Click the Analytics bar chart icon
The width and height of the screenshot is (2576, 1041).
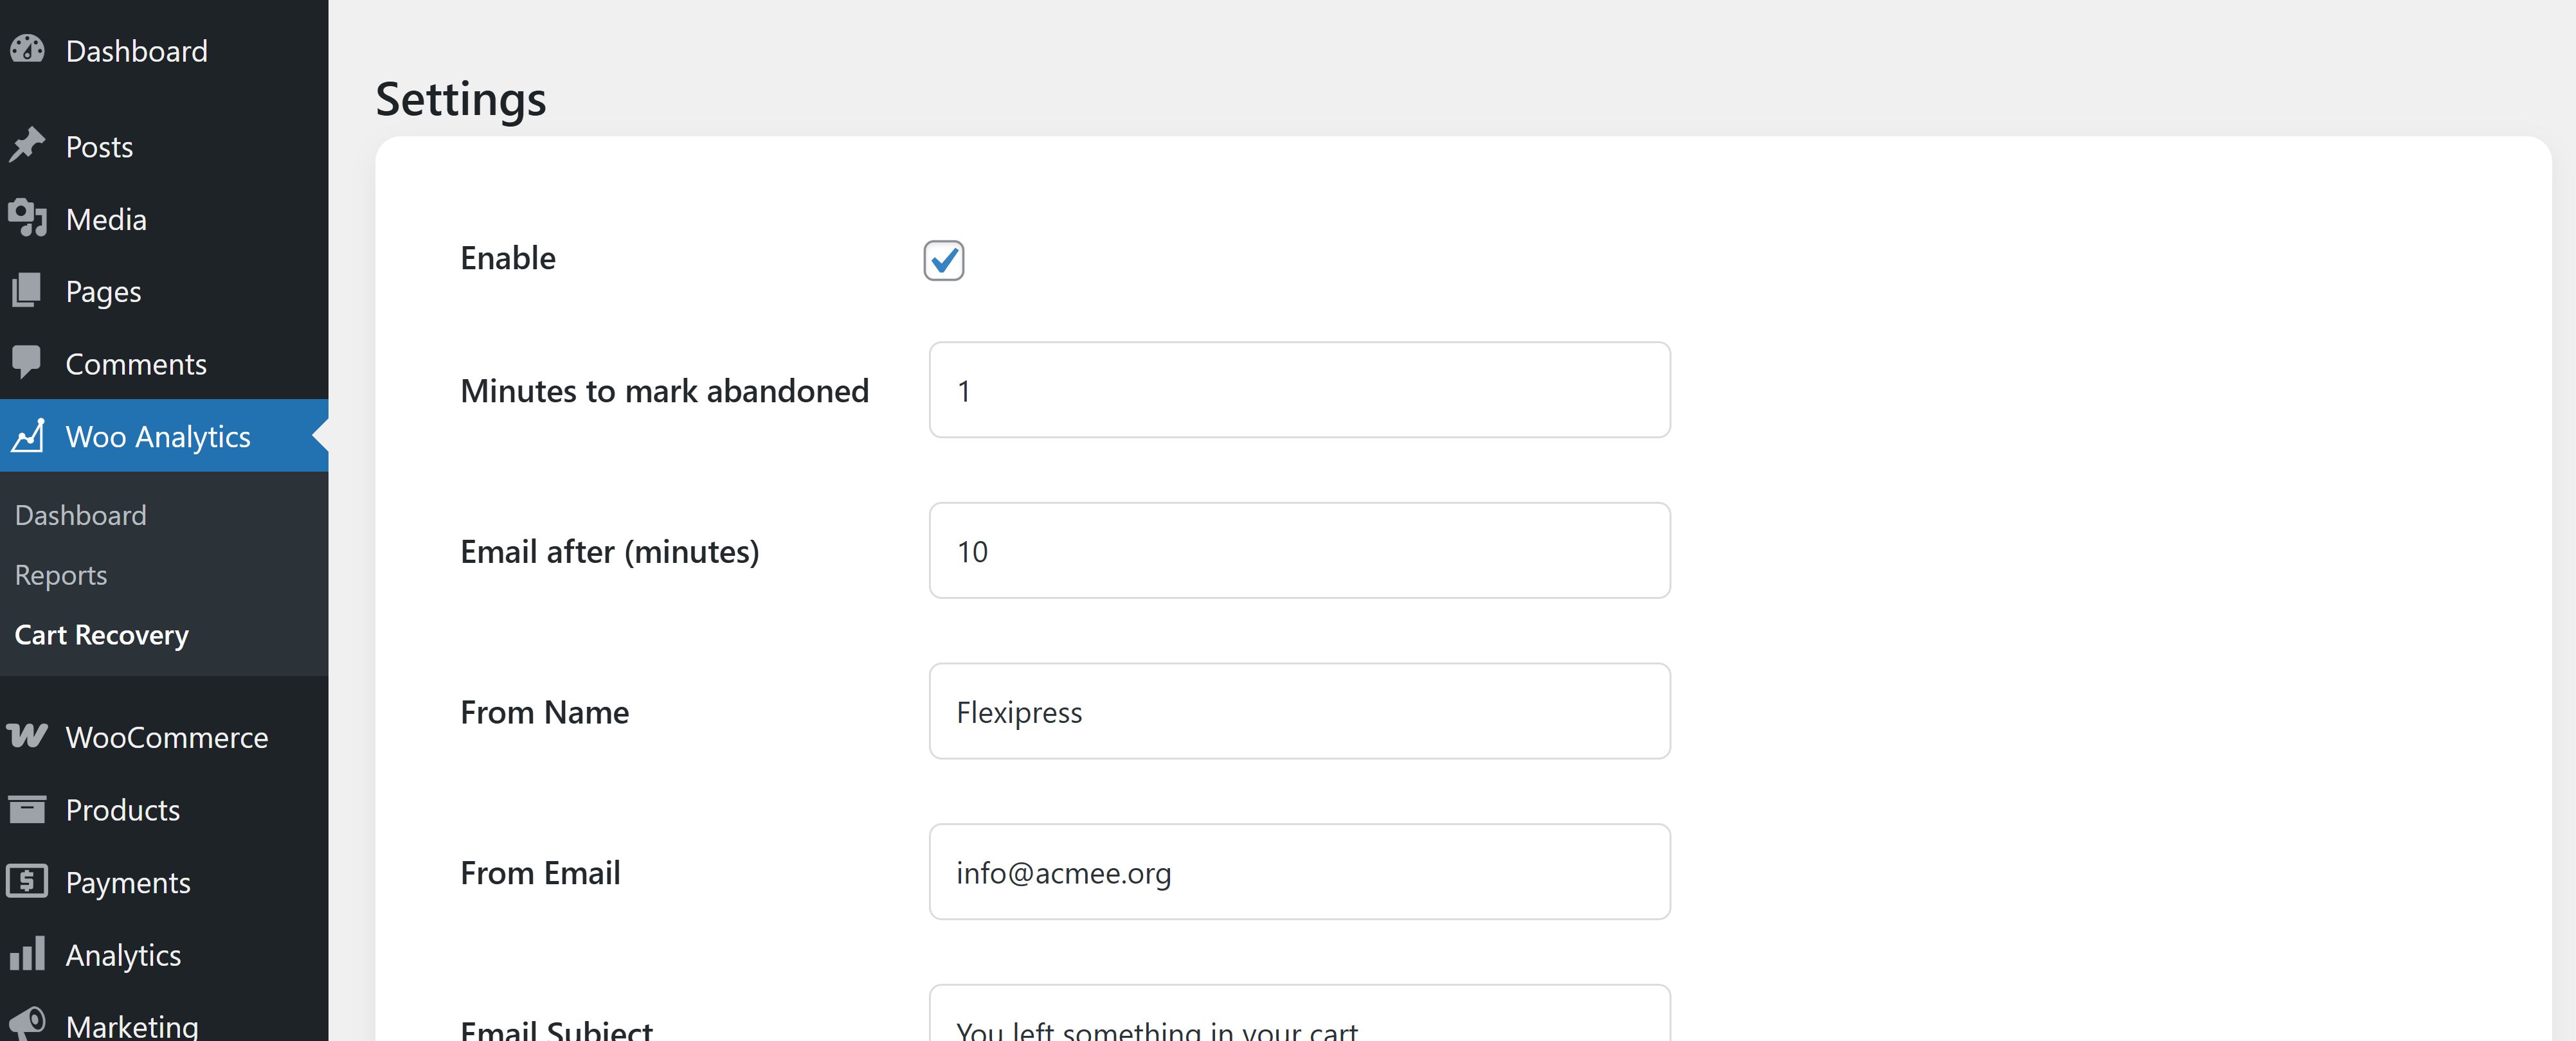(28, 954)
